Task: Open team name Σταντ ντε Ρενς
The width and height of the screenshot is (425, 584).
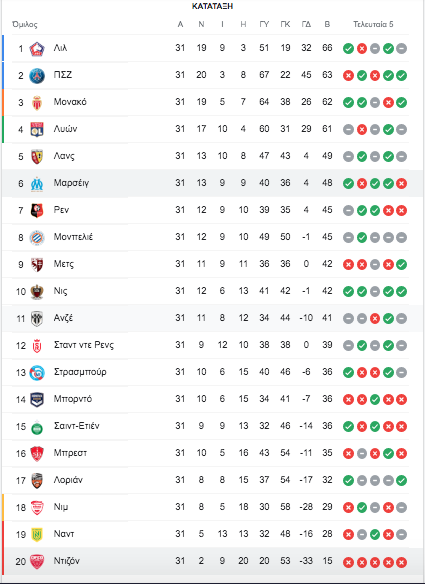Action: [84, 345]
